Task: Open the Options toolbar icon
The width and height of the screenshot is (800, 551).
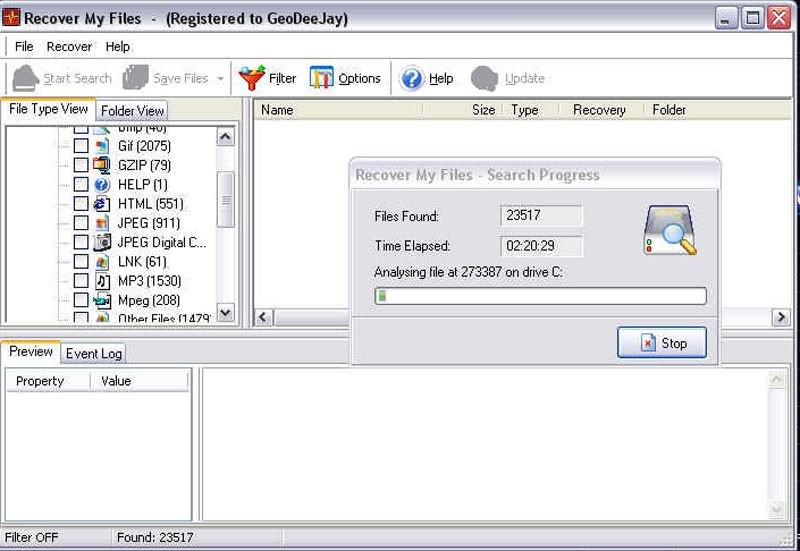Action: click(321, 78)
